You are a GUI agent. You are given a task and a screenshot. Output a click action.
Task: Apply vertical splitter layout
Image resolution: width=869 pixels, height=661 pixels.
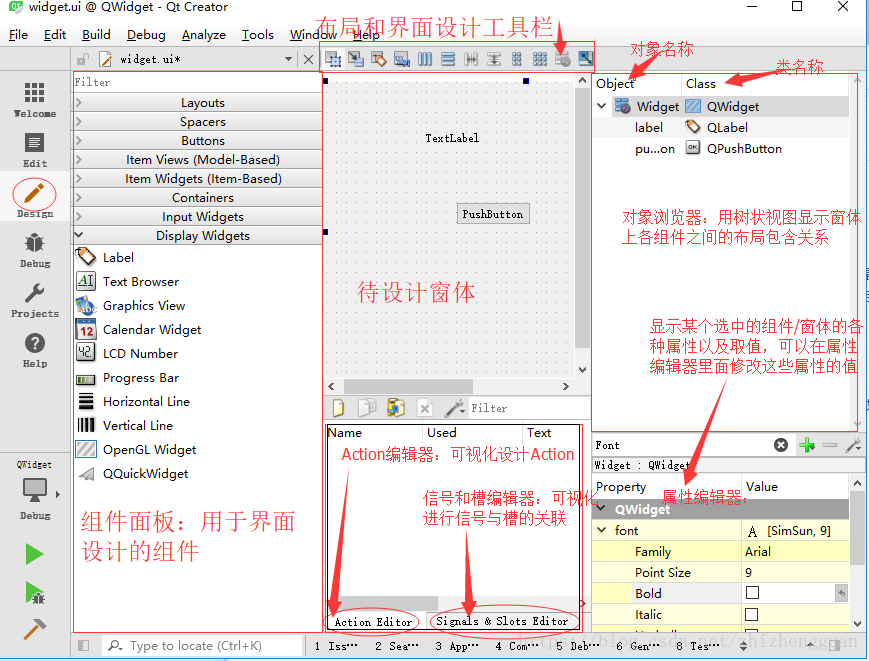[x=494, y=59]
